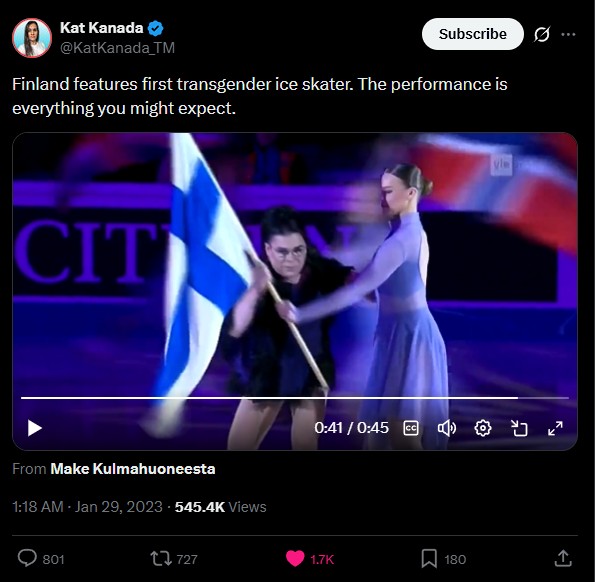
Task: Open video settings gear
Action: tap(483, 428)
